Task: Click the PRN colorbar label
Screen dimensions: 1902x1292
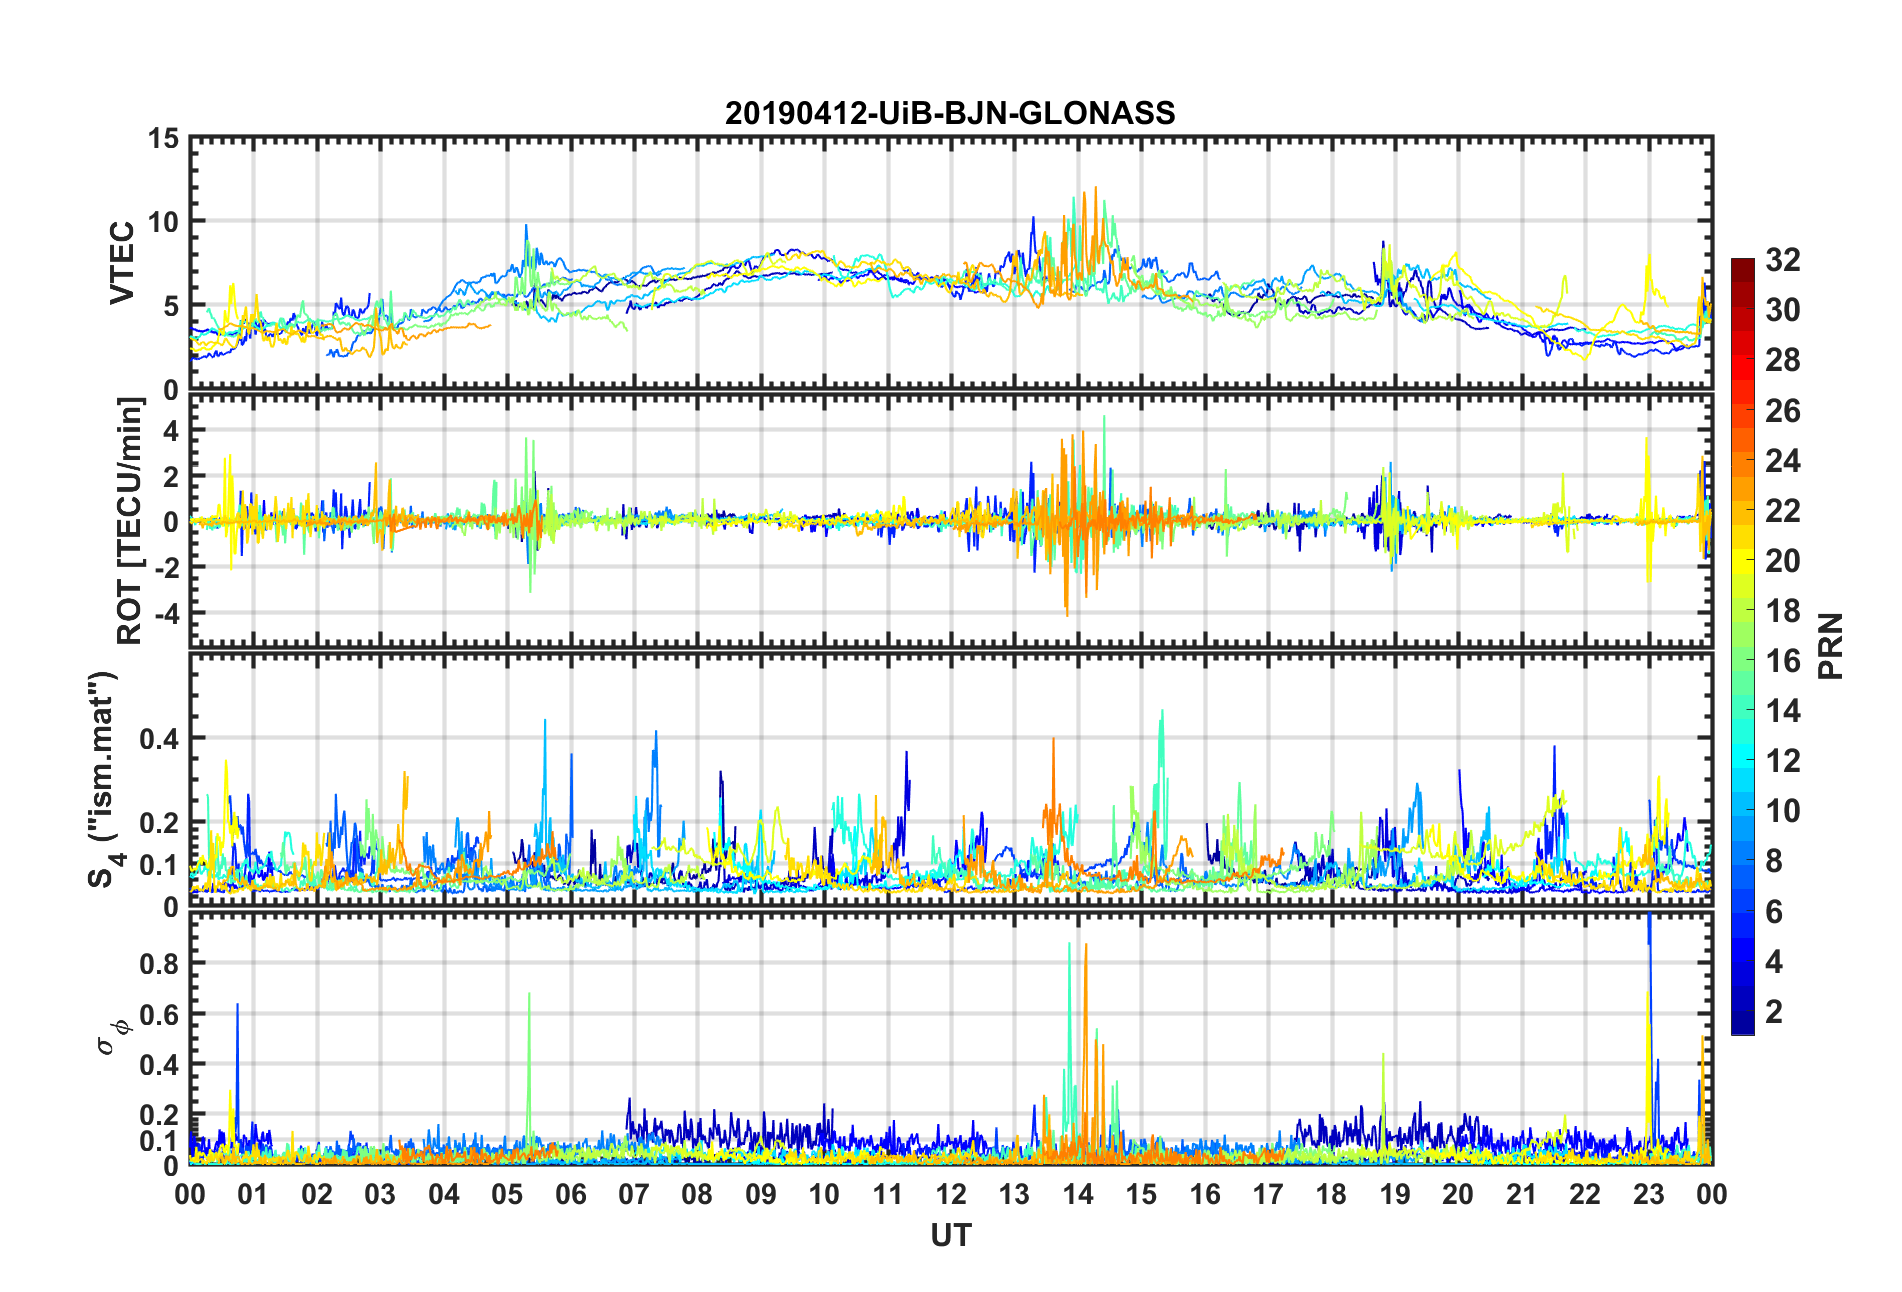Action: (1830, 646)
